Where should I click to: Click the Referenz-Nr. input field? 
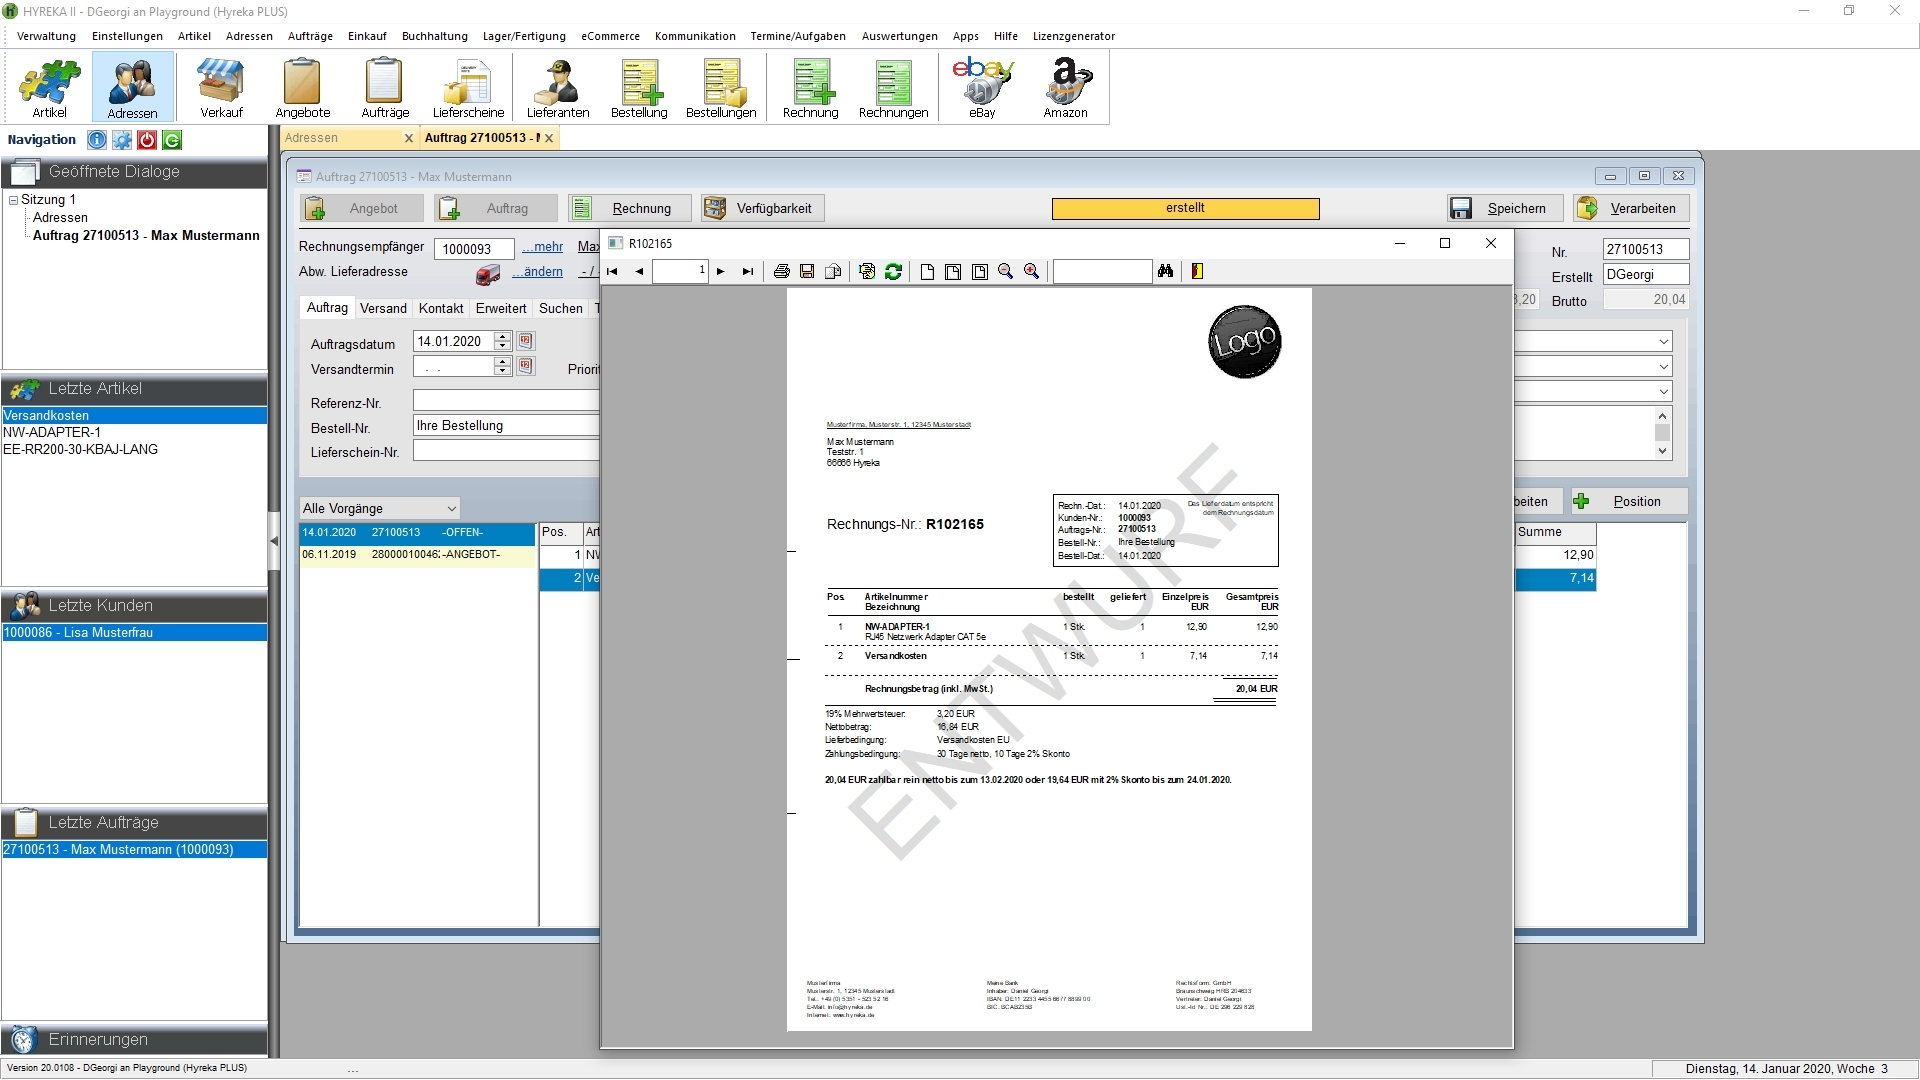506,402
